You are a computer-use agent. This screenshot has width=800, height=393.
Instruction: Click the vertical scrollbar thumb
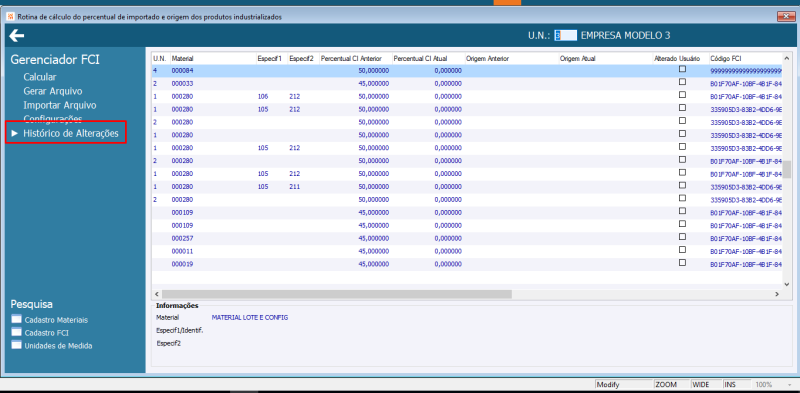click(787, 169)
